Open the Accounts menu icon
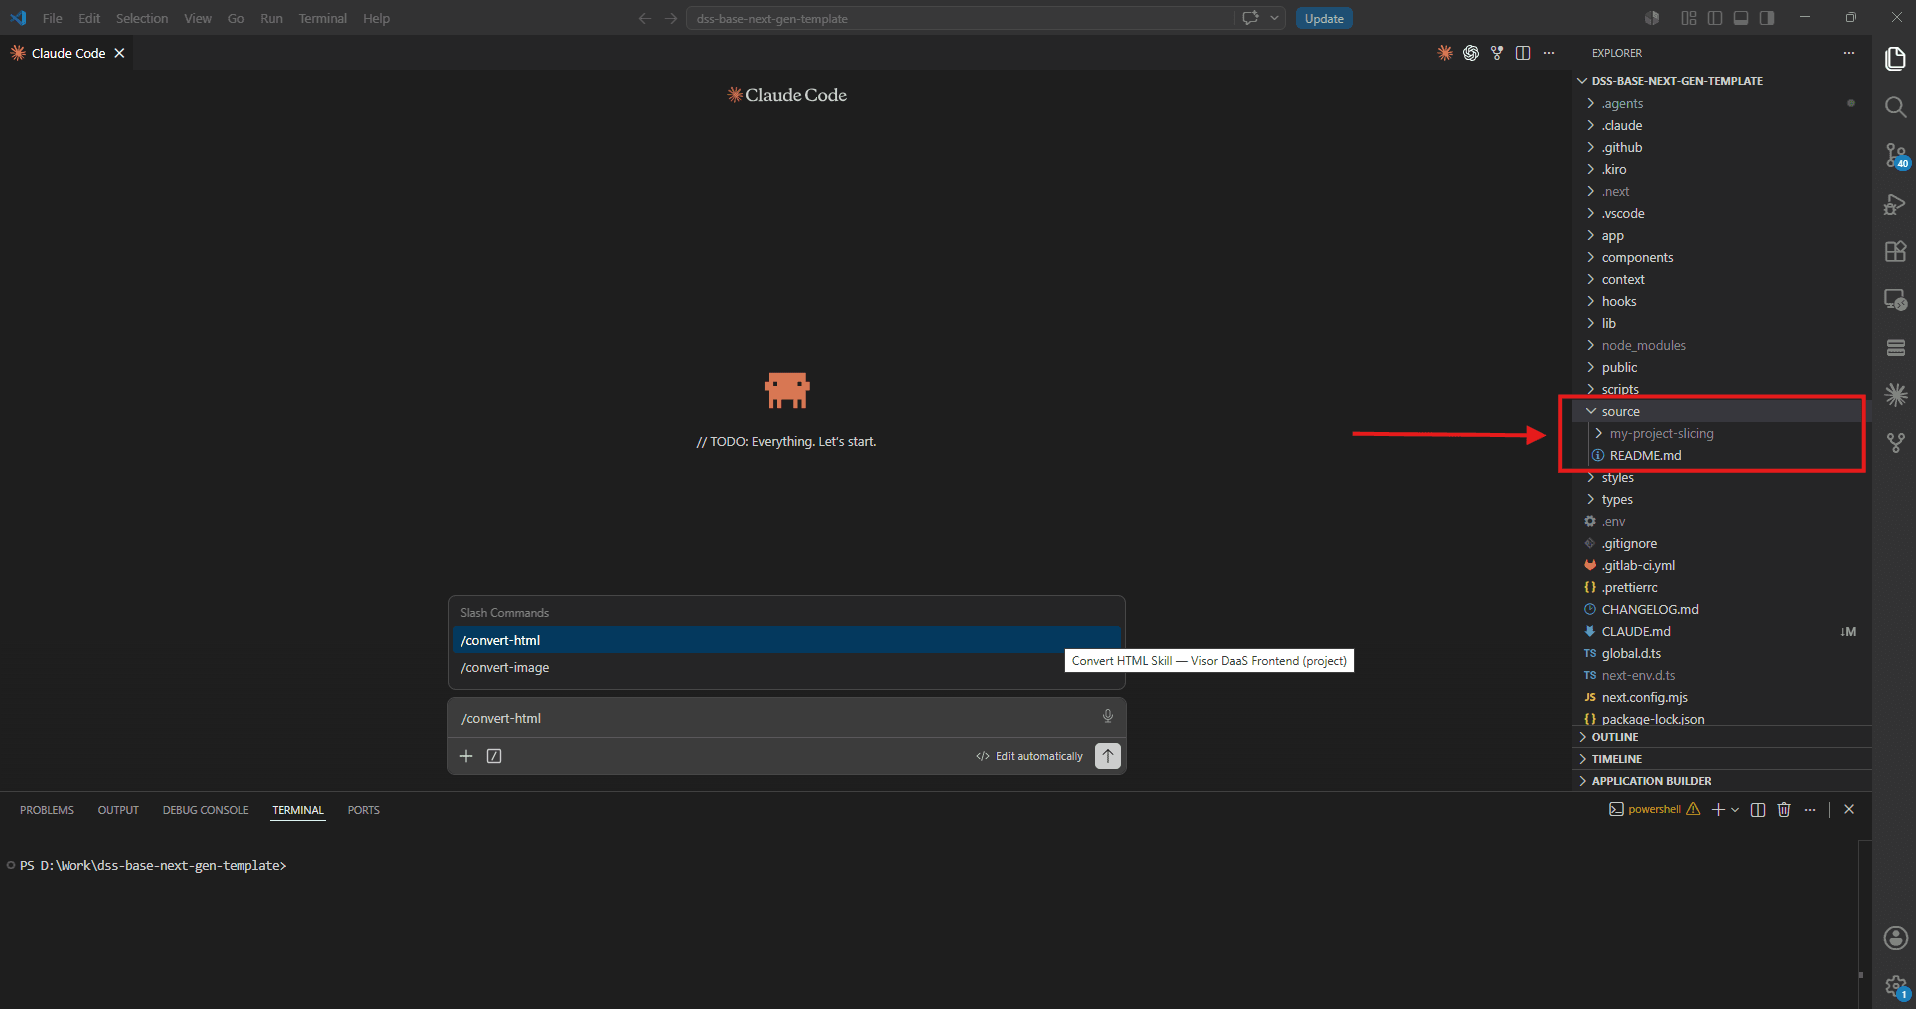Viewport: 1916px width, 1009px height. pos(1895,938)
